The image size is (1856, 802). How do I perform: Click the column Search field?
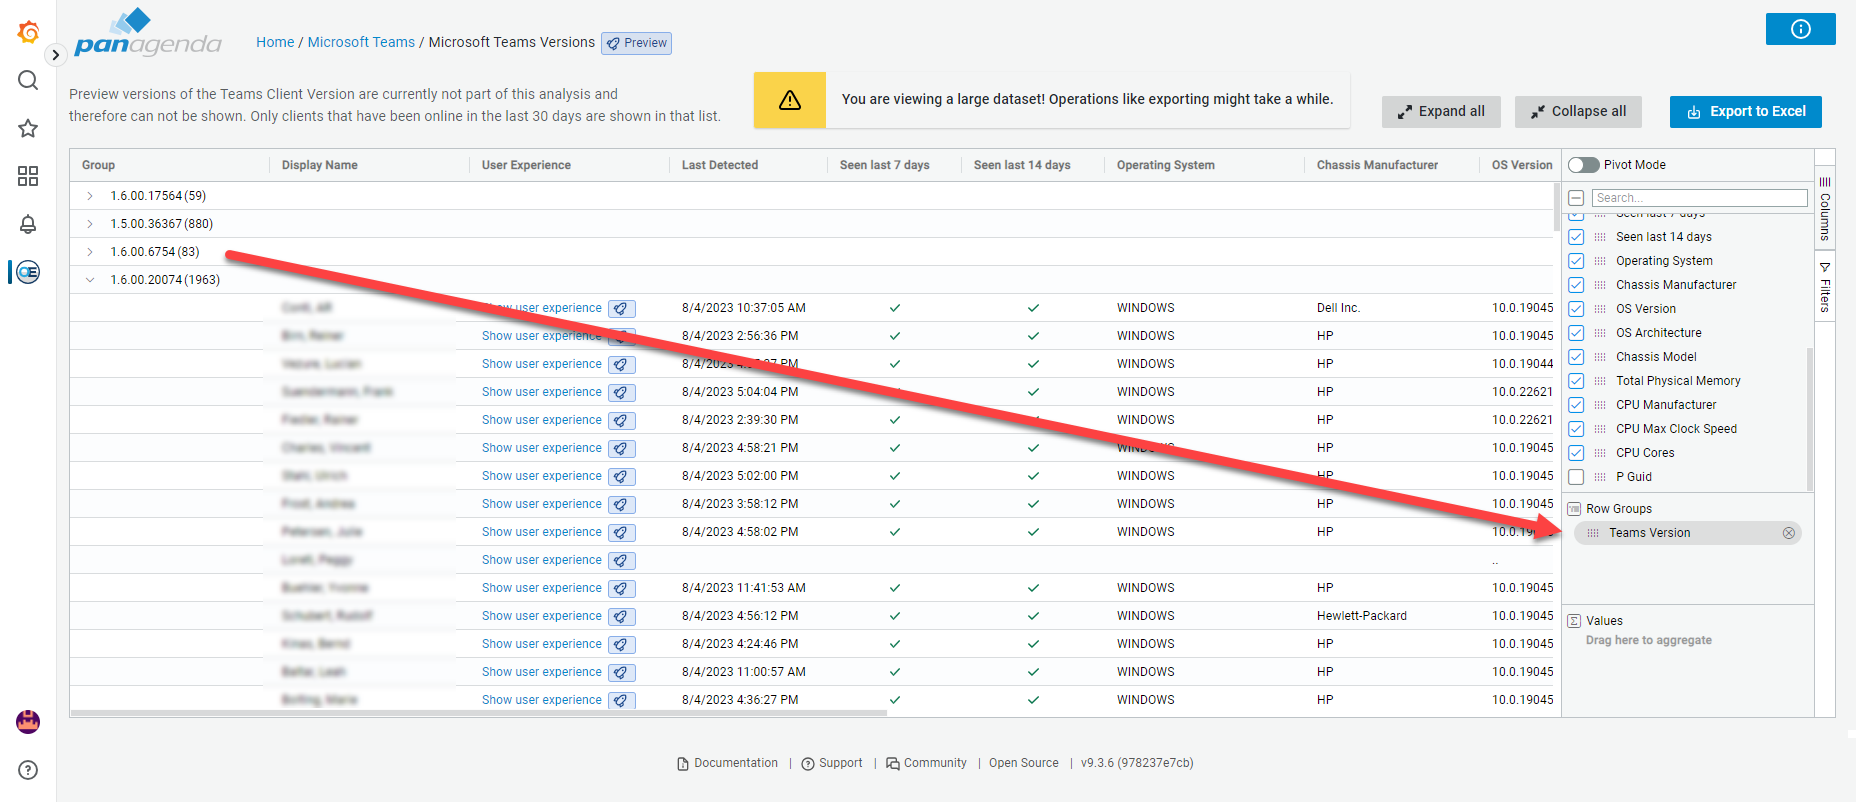tap(1699, 198)
